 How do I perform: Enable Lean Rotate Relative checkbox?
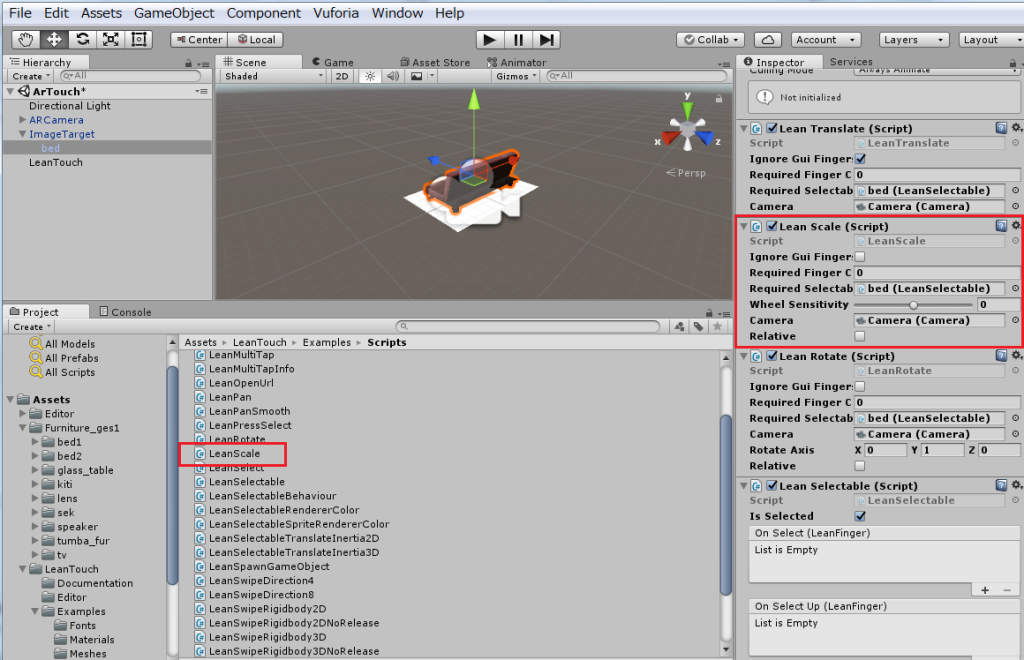pos(860,466)
